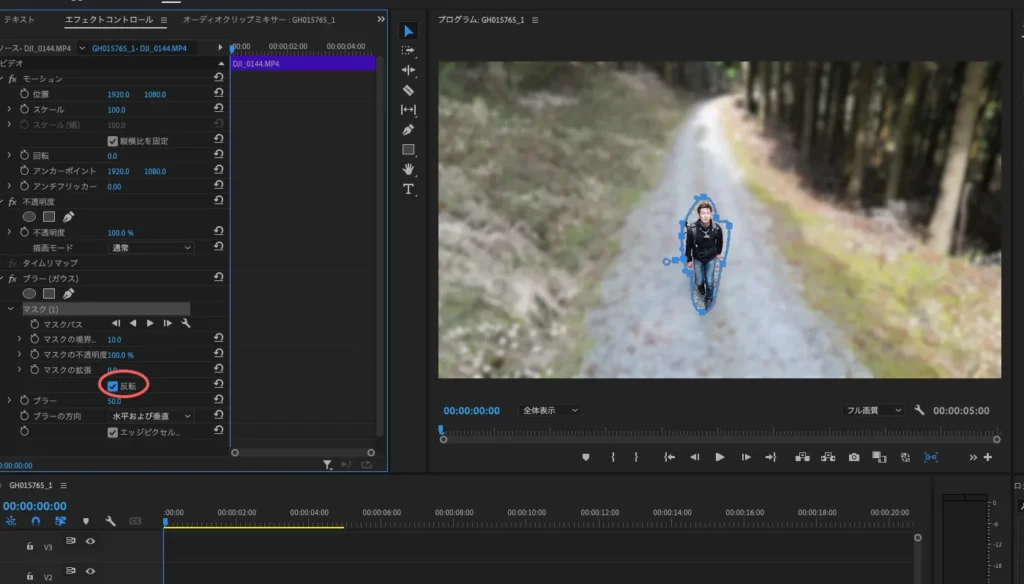The image size is (1024, 584).
Task: Select the Razor tool
Action: (408, 90)
